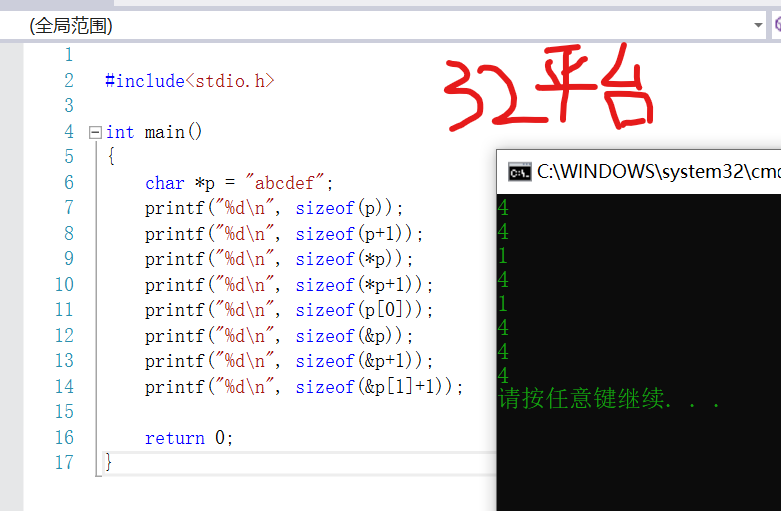Place cursor on #include<stdio.h> line
This screenshot has height=511, width=781.
[190, 81]
